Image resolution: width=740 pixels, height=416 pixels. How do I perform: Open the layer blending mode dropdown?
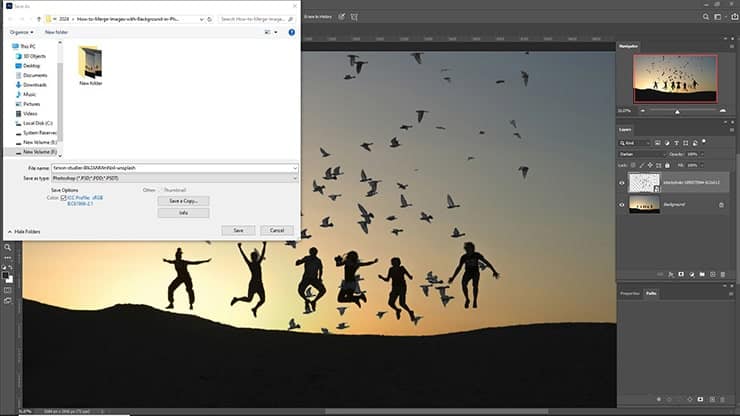coord(640,154)
